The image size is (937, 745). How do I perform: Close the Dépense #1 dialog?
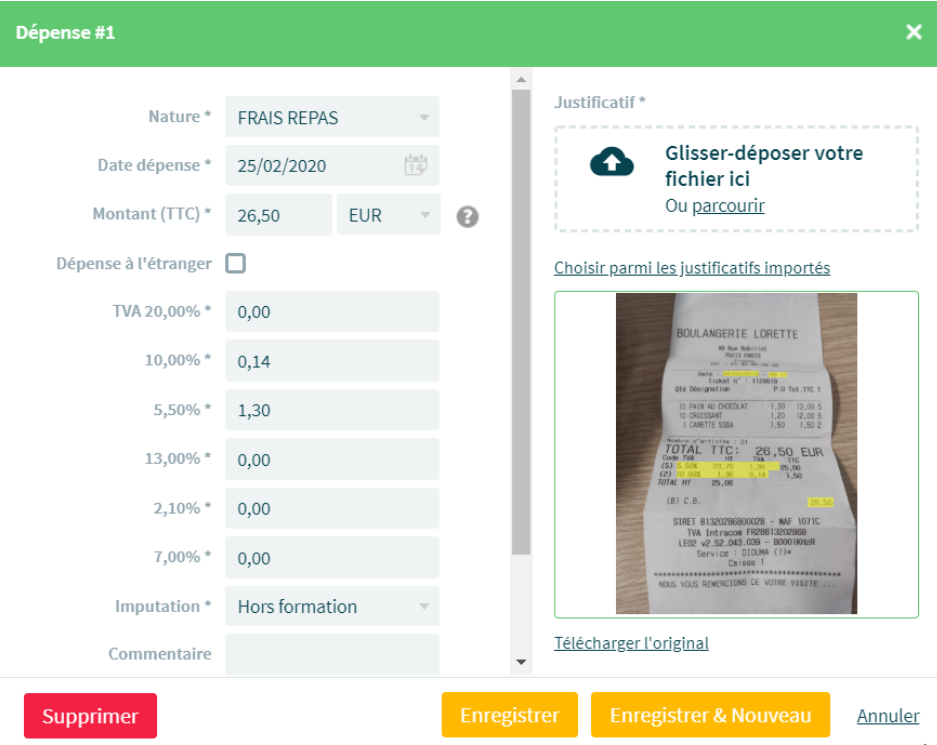pos(913,32)
